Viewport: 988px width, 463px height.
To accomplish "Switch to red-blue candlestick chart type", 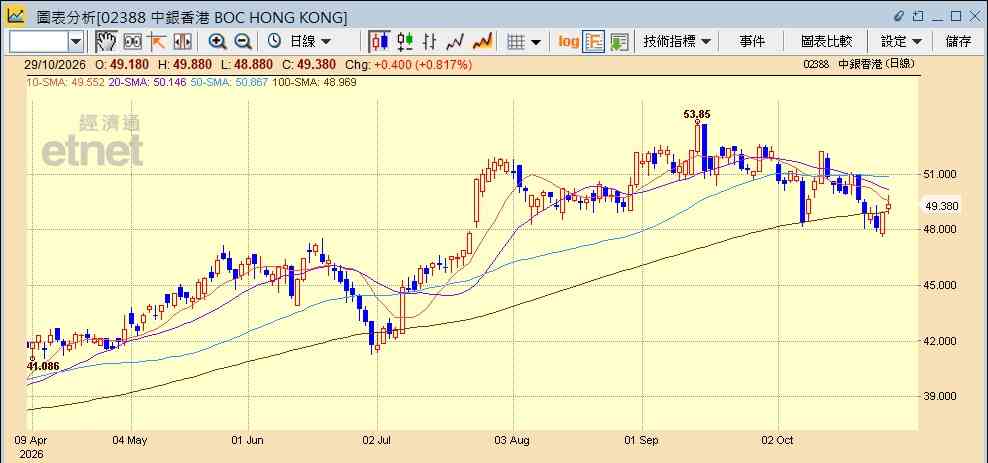I will pyautogui.click(x=379, y=42).
